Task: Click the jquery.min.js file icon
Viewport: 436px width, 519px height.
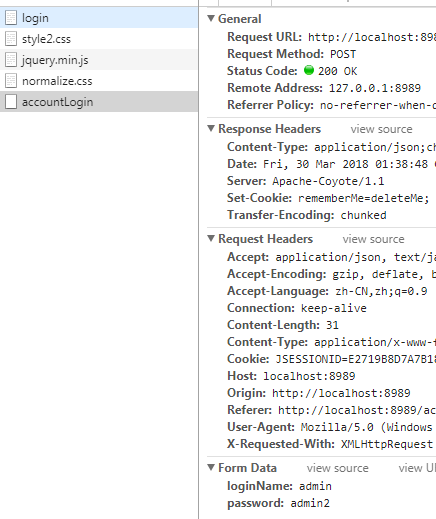Action: tap(11, 60)
